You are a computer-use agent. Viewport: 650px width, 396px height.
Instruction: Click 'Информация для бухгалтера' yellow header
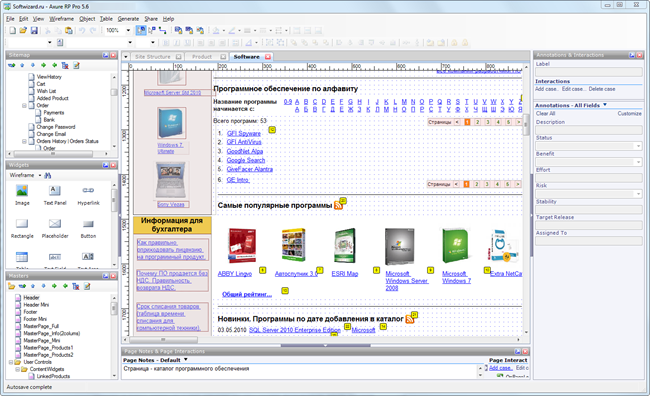click(172, 225)
